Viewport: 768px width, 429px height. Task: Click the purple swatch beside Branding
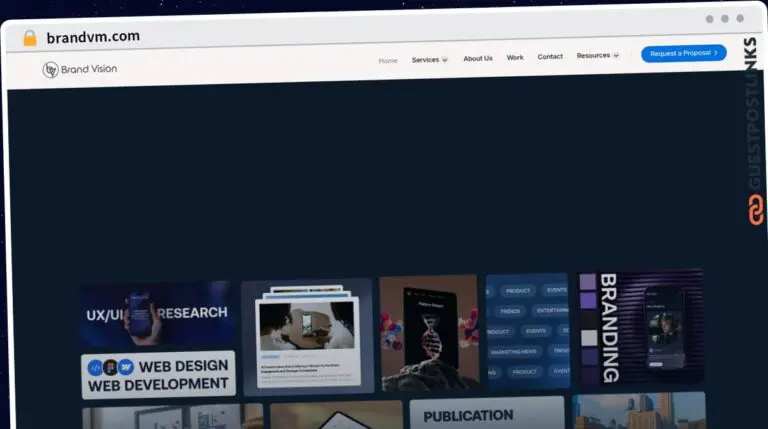(588, 300)
